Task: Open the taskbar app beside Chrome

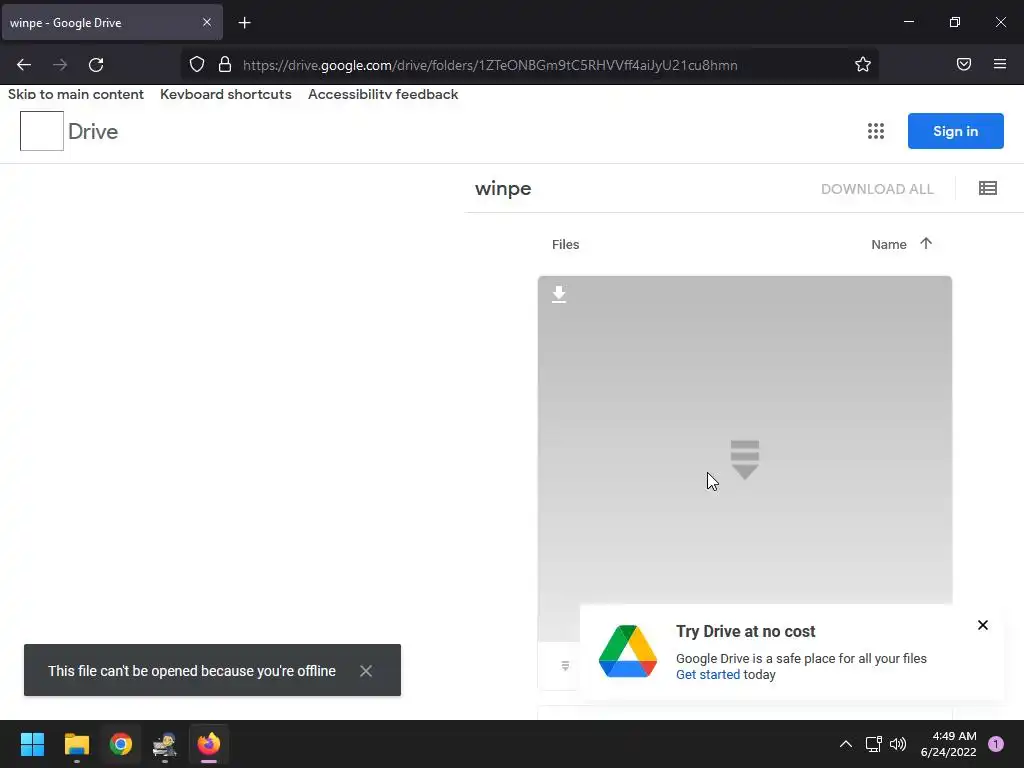Action: [x=165, y=744]
